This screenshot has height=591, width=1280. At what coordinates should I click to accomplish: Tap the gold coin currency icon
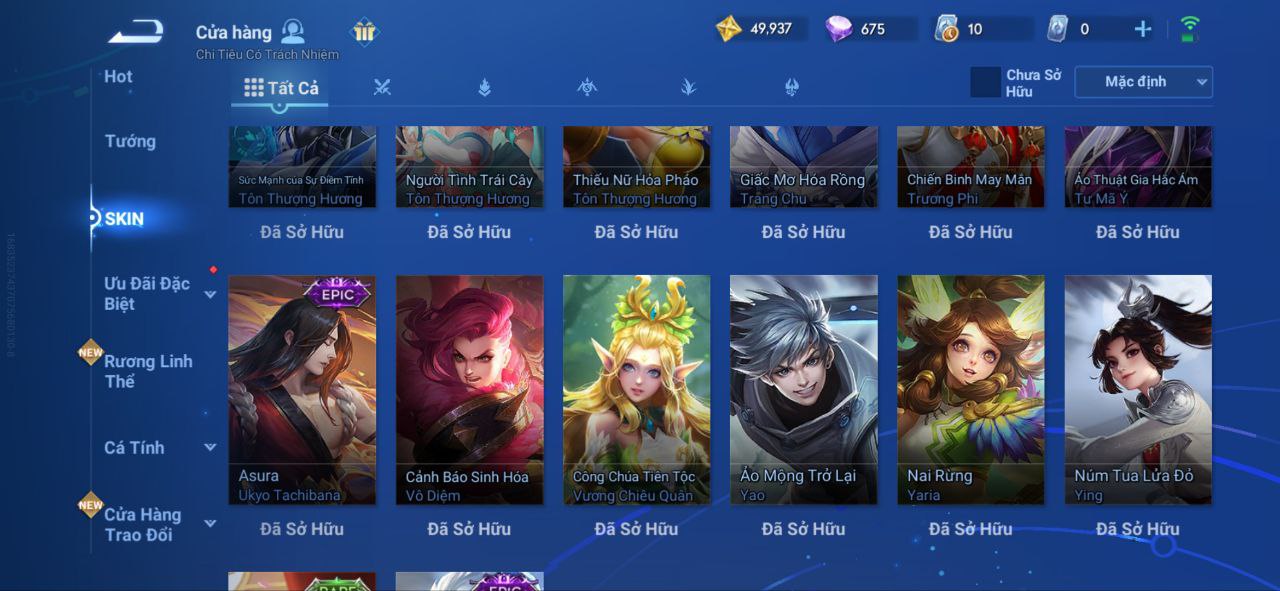(729, 29)
